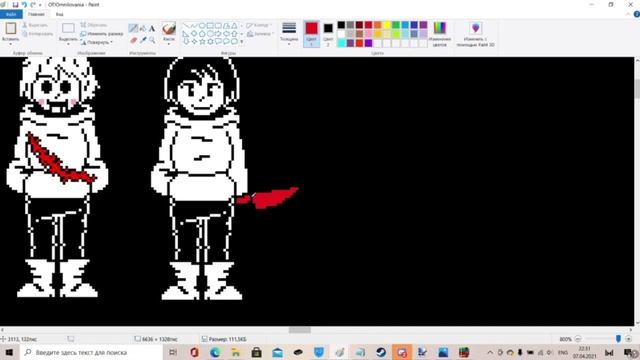Image resolution: width=640 pixels, height=360 pixels.
Task: Click the Select (Выделить) rectangle icon
Action: click(68, 28)
